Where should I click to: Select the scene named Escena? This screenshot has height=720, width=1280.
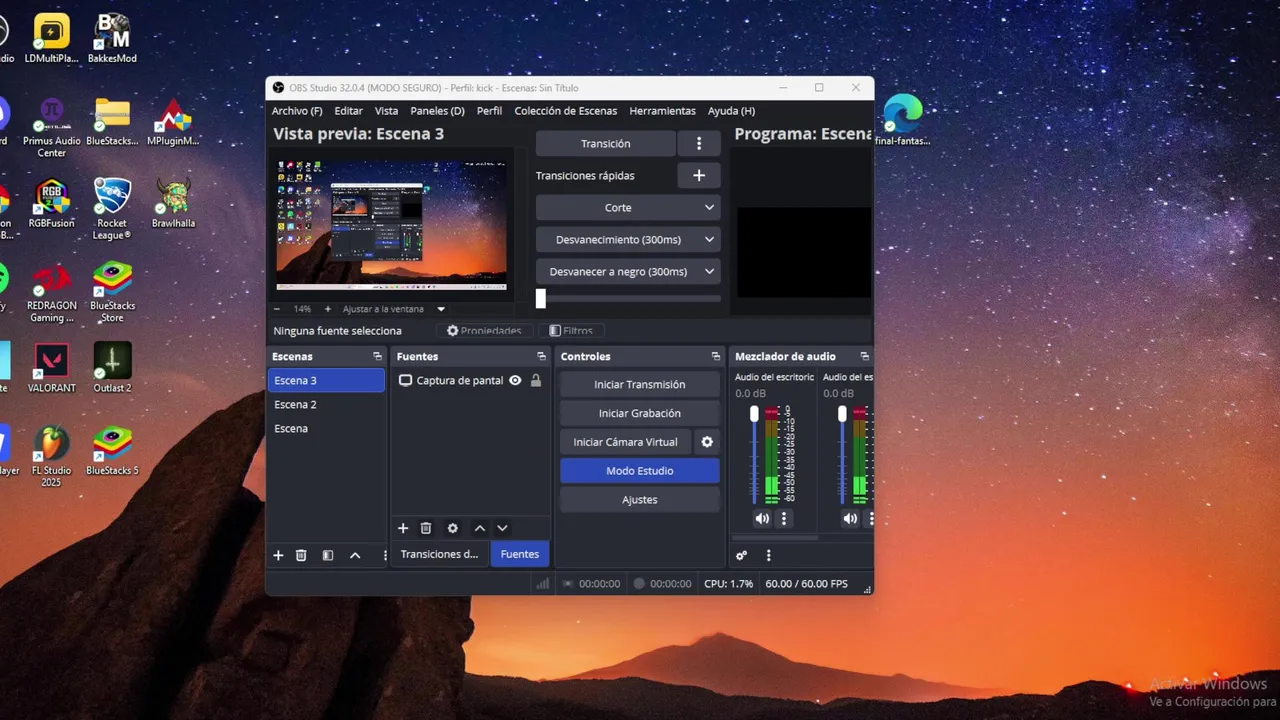point(326,429)
